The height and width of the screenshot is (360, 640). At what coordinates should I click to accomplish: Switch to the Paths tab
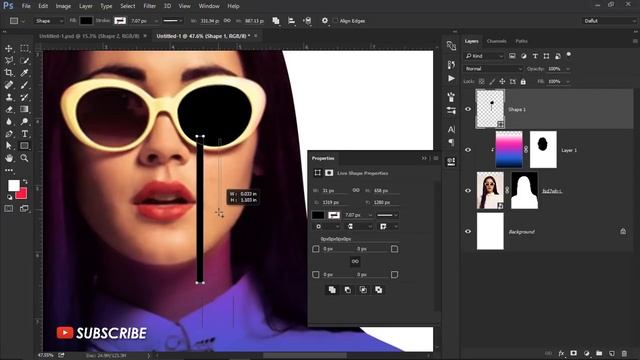point(521,41)
